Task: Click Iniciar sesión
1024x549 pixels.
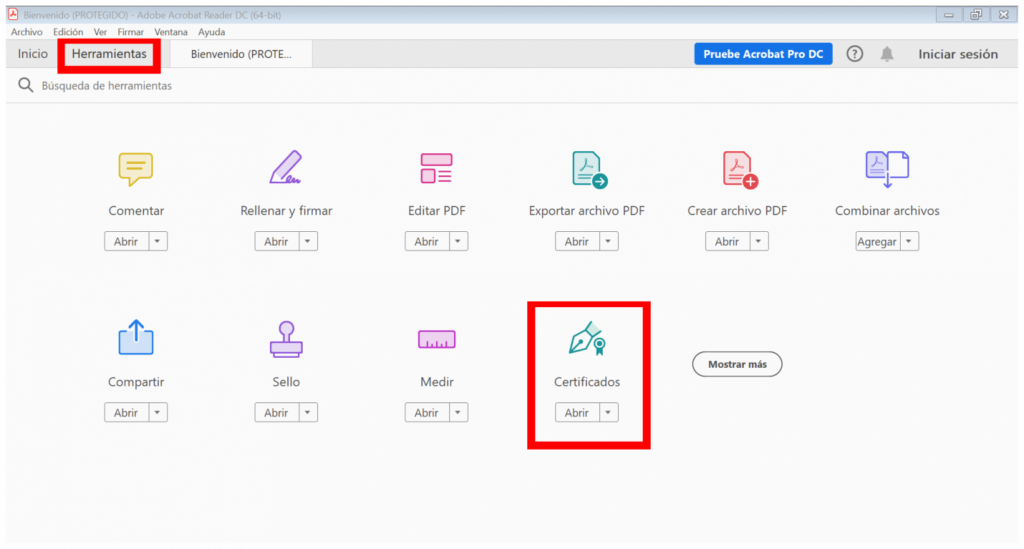Action: point(958,54)
